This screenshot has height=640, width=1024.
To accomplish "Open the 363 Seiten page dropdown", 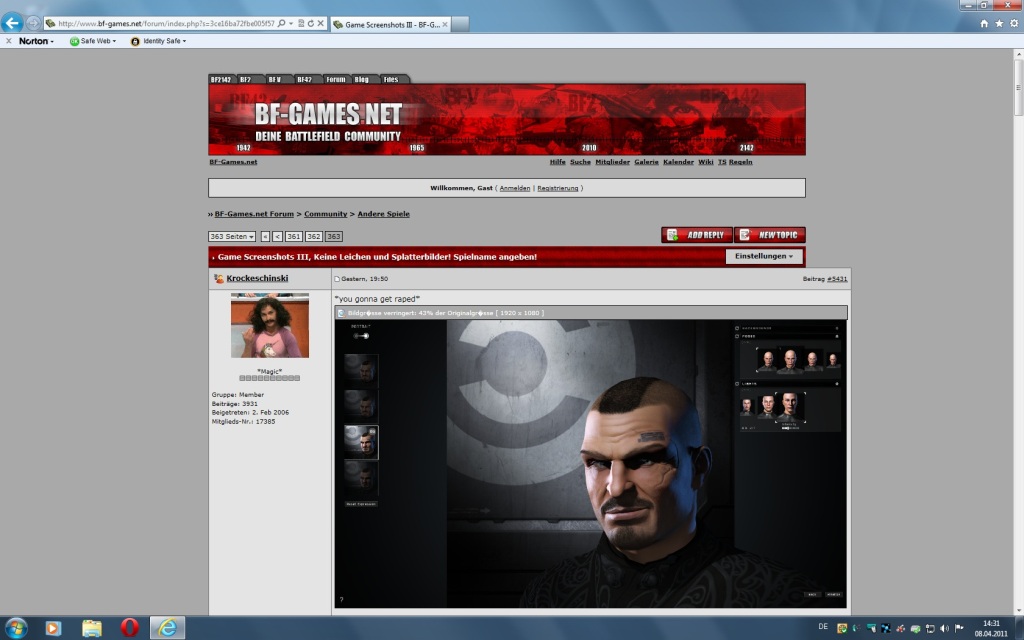I will tap(232, 236).
